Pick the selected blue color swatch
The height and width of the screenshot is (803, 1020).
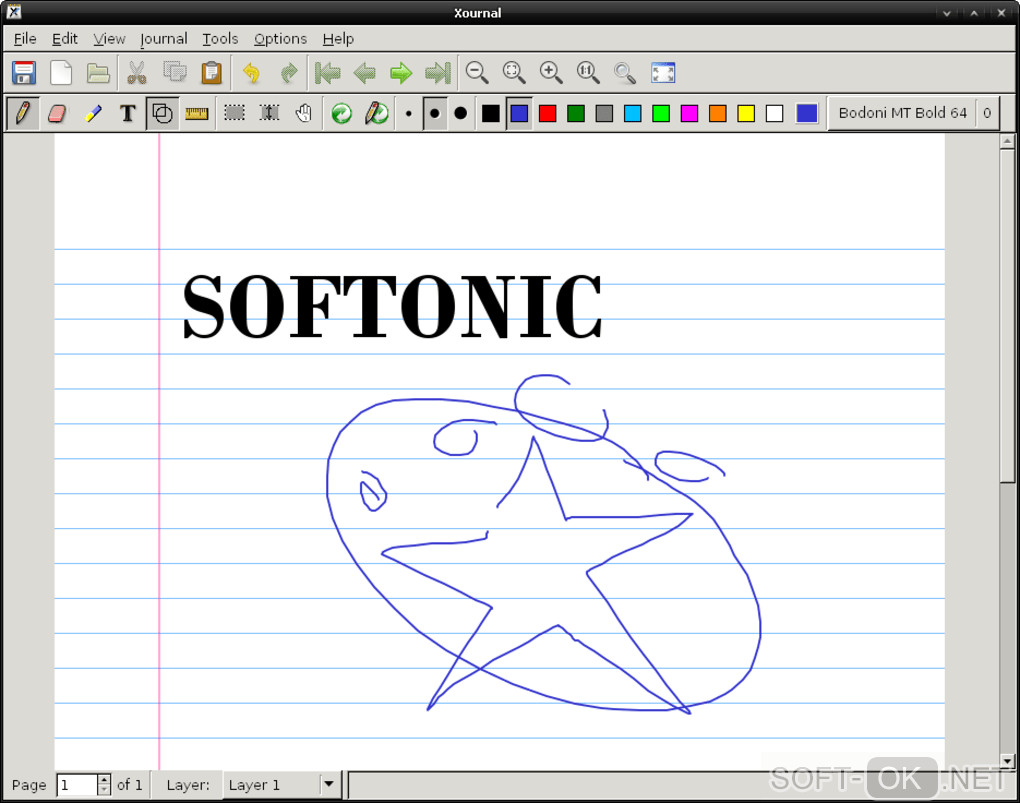(x=519, y=114)
